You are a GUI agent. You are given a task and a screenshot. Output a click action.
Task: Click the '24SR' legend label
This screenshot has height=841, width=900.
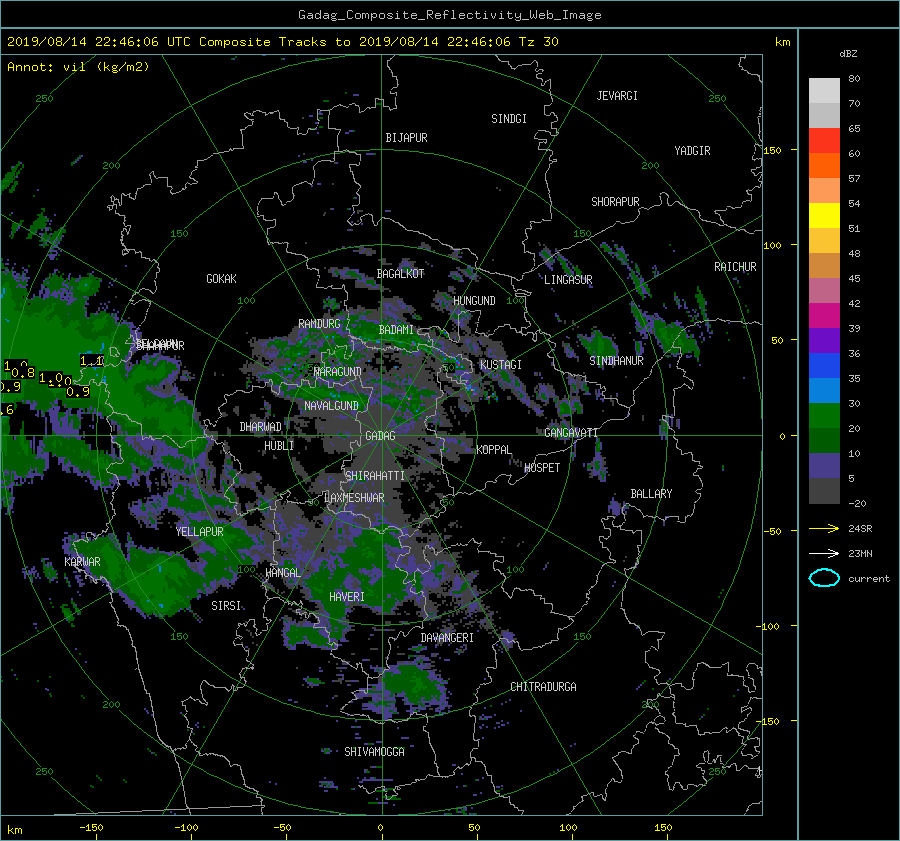click(860, 529)
